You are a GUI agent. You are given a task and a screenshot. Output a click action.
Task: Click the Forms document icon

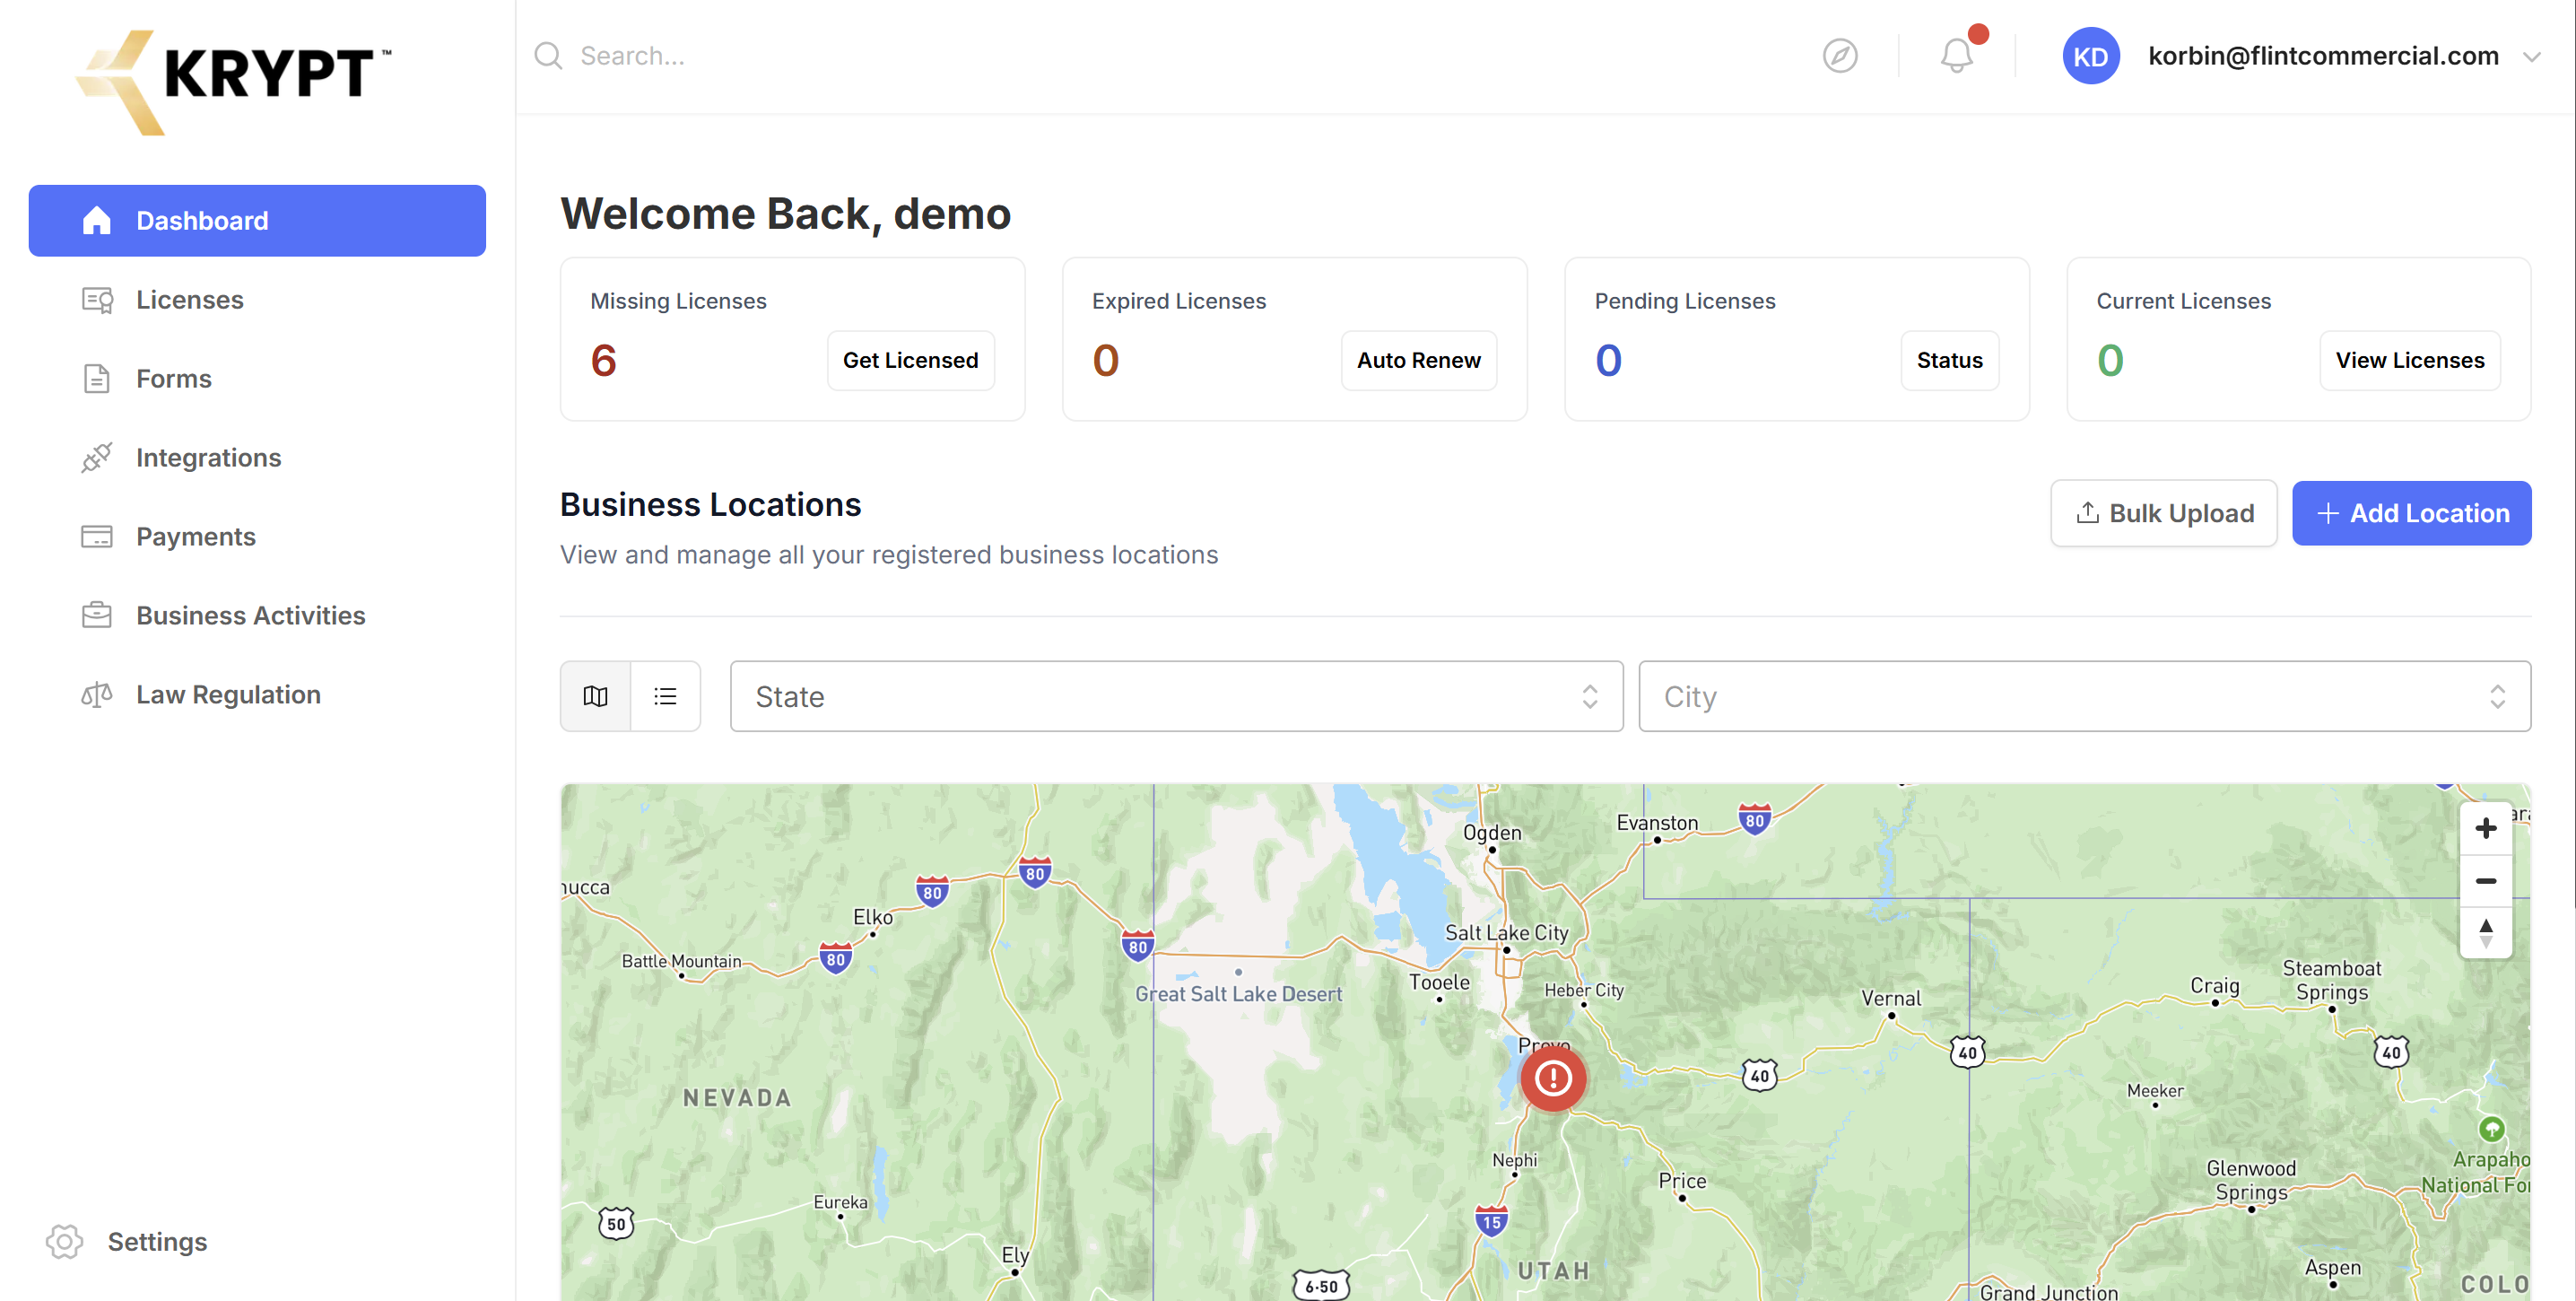(x=97, y=379)
